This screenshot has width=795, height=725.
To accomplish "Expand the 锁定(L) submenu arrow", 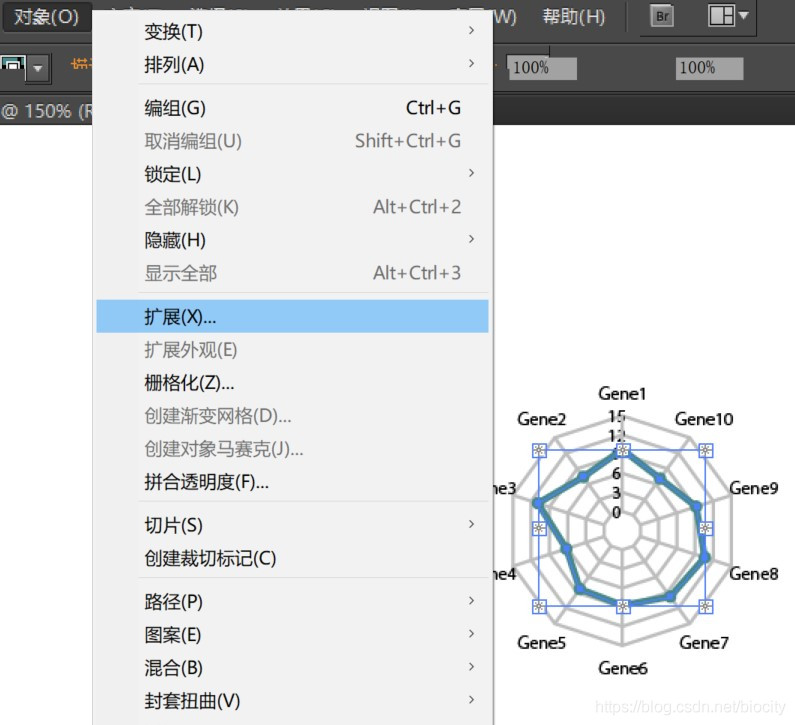I will [472, 173].
